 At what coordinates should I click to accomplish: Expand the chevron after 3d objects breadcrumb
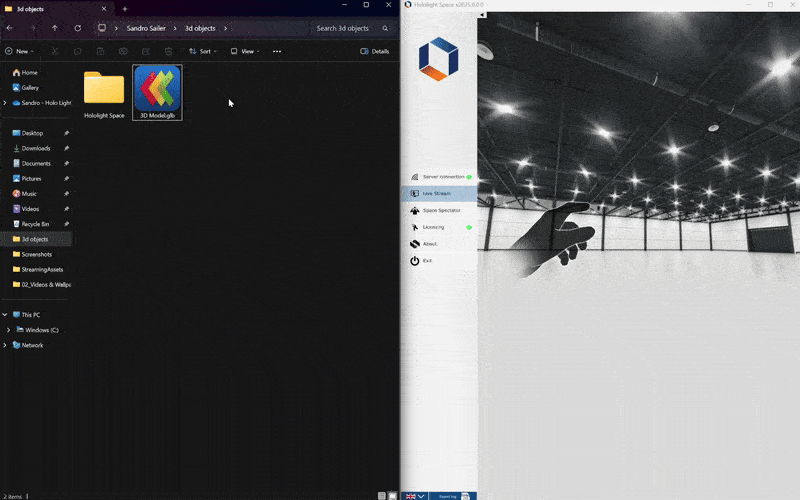225,28
